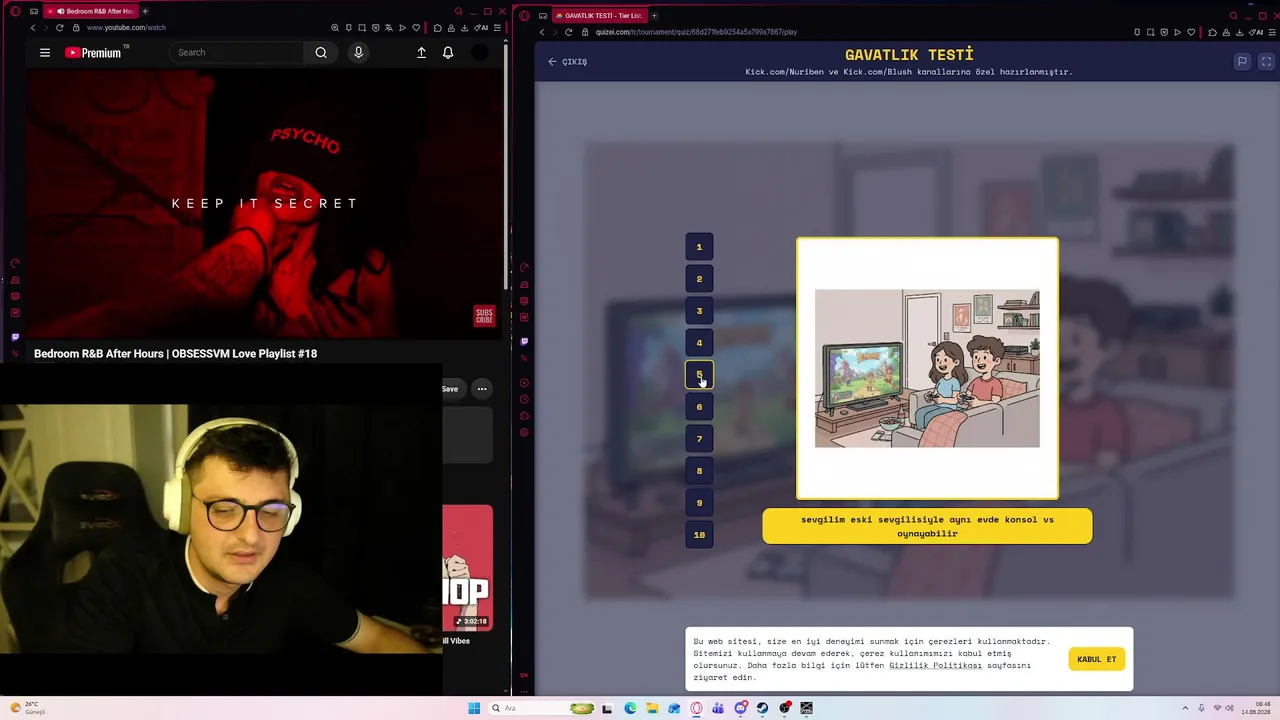The width and height of the screenshot is (1280, 720).
Task: Reload the YouTube page
Action: [60, 28]
